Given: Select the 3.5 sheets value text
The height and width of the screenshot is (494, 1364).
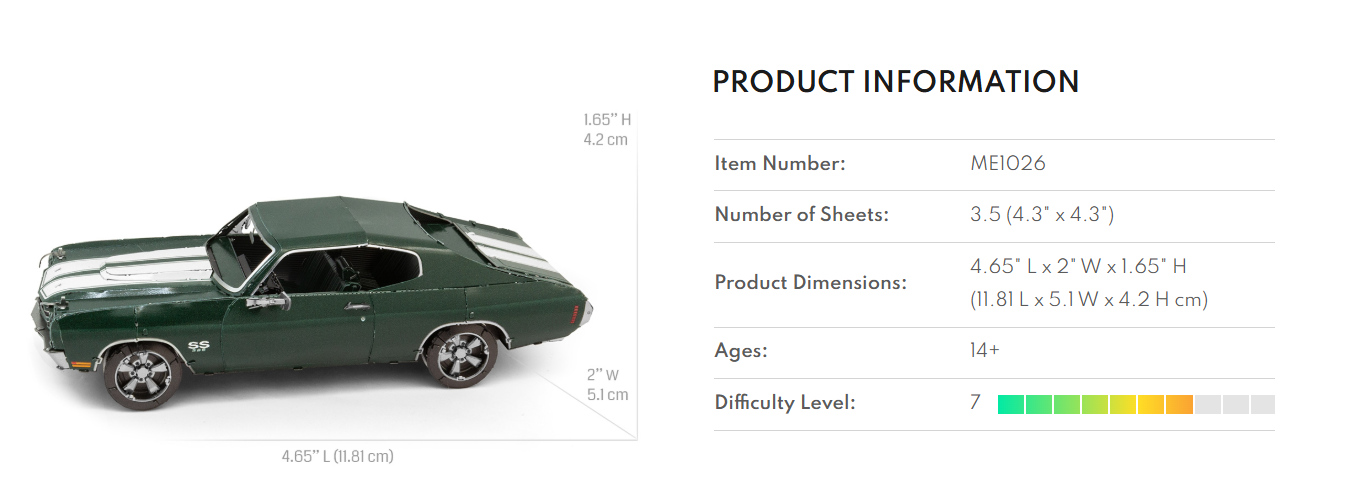Looking at the screenshot, I should coord(1041,215).
